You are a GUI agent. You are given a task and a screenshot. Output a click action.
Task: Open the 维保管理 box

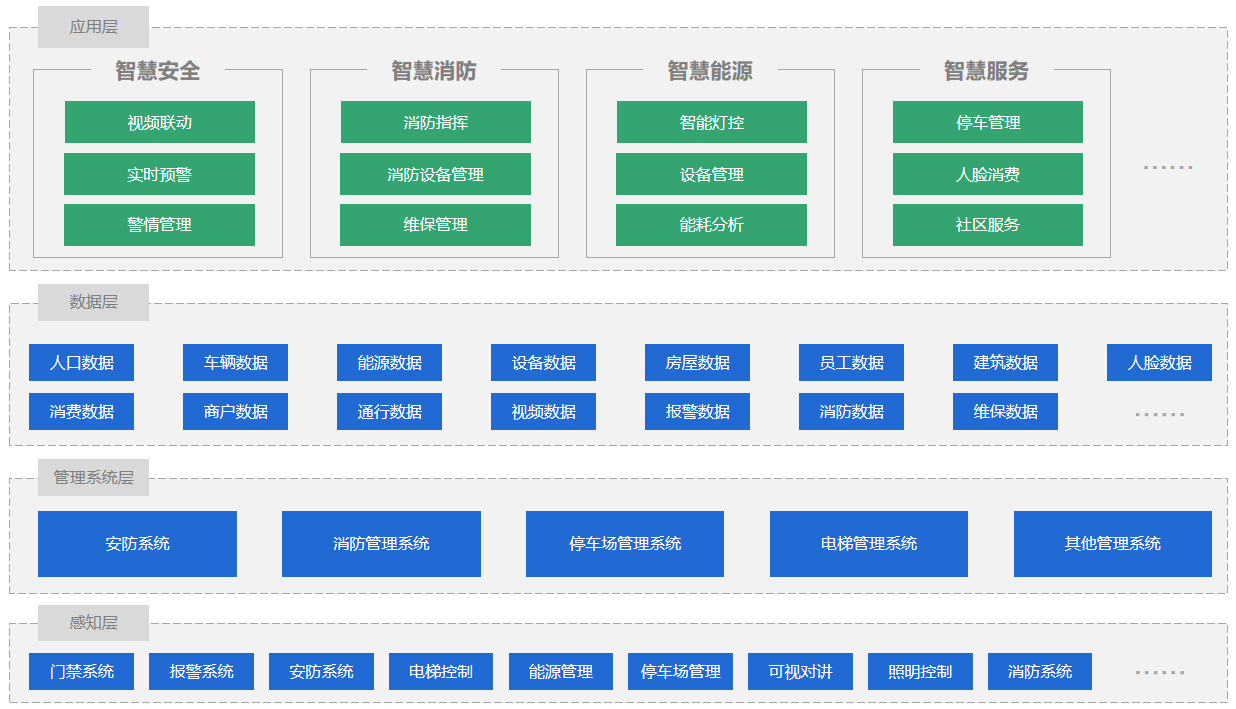(436, 225)
